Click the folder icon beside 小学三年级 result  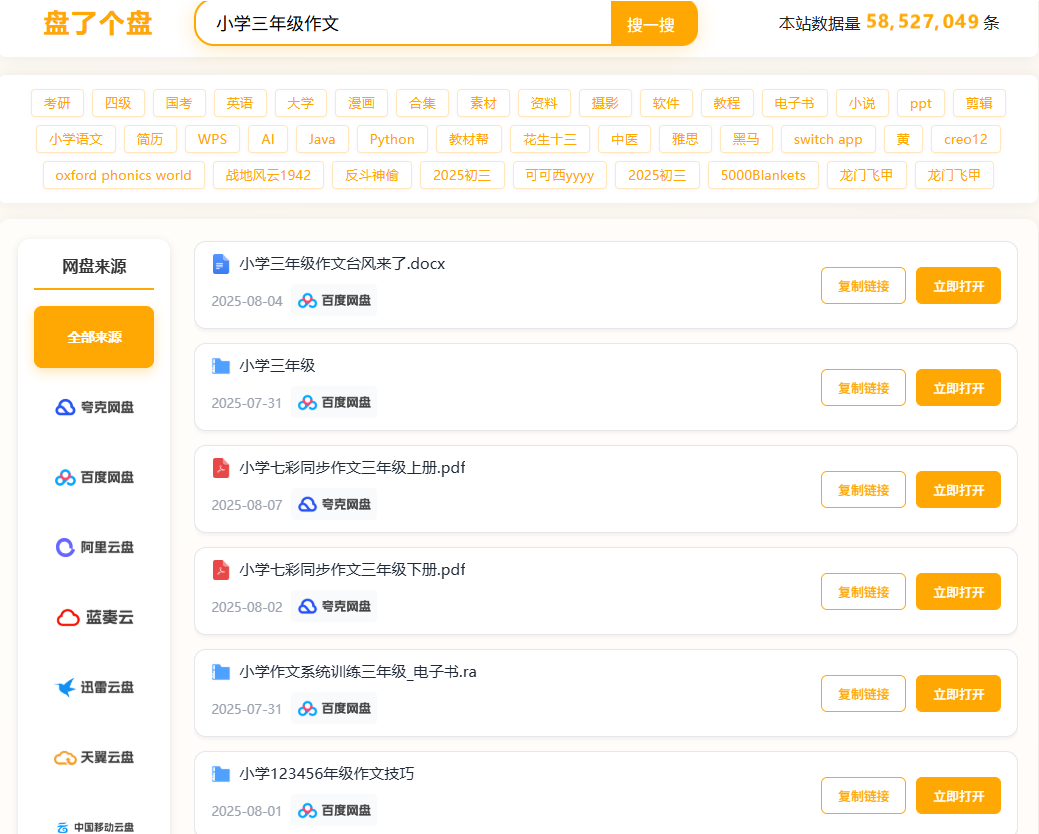pos(220,365)
